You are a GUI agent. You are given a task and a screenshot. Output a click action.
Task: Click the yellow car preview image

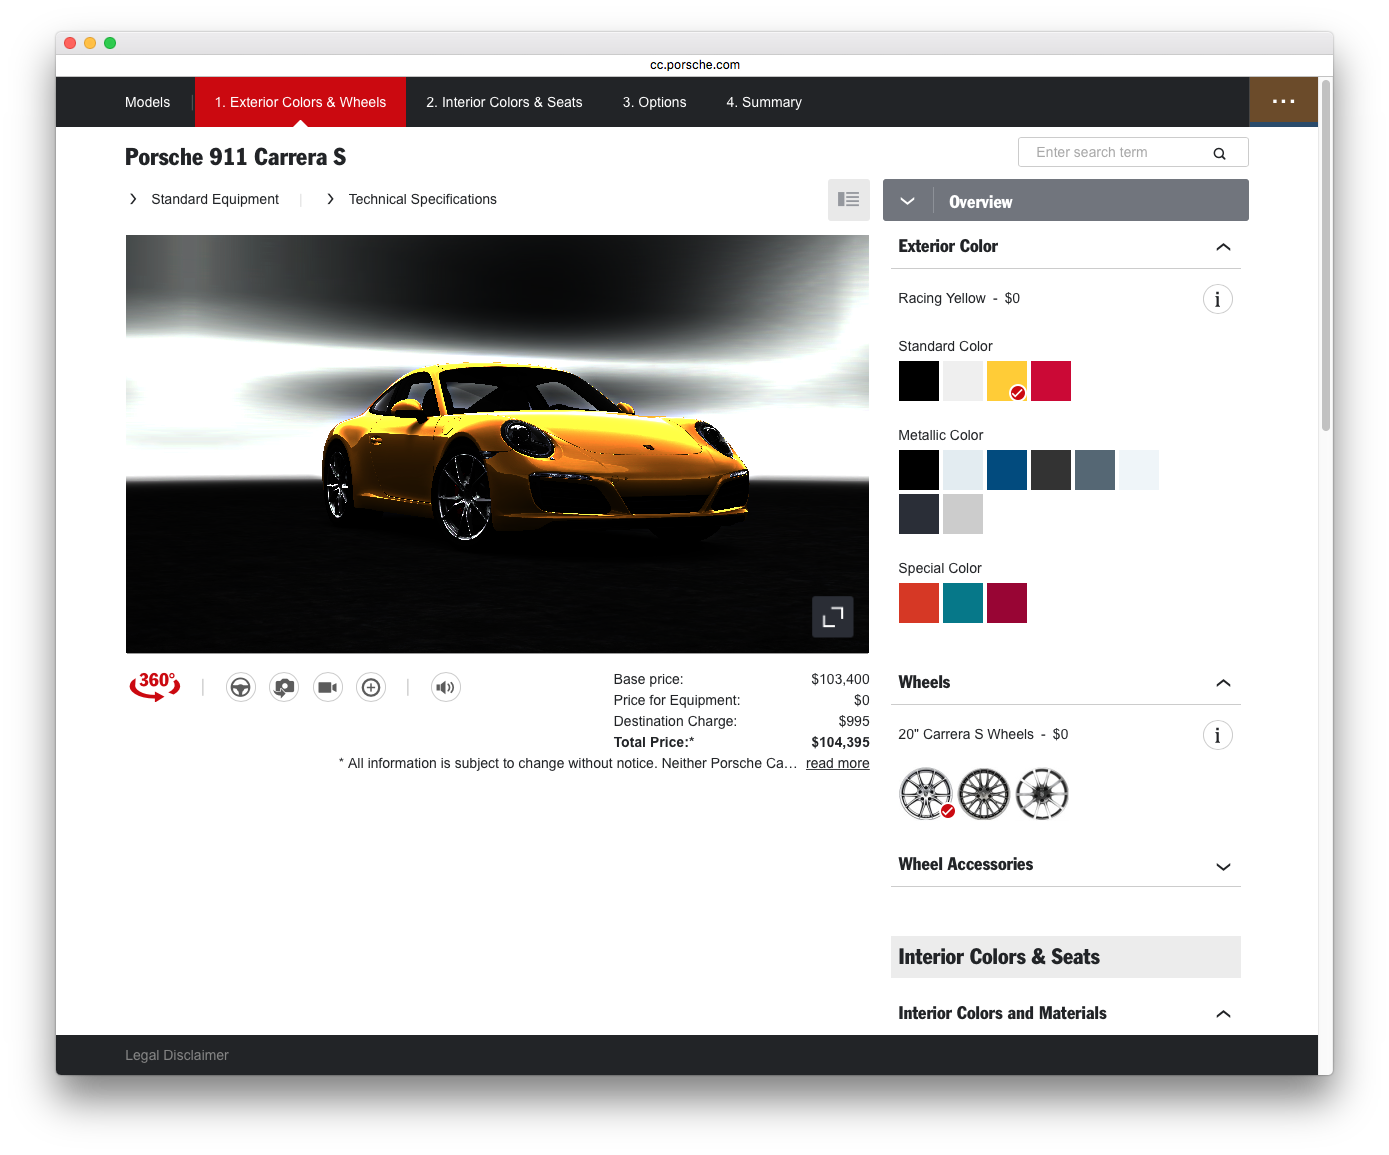pos(497,444)
